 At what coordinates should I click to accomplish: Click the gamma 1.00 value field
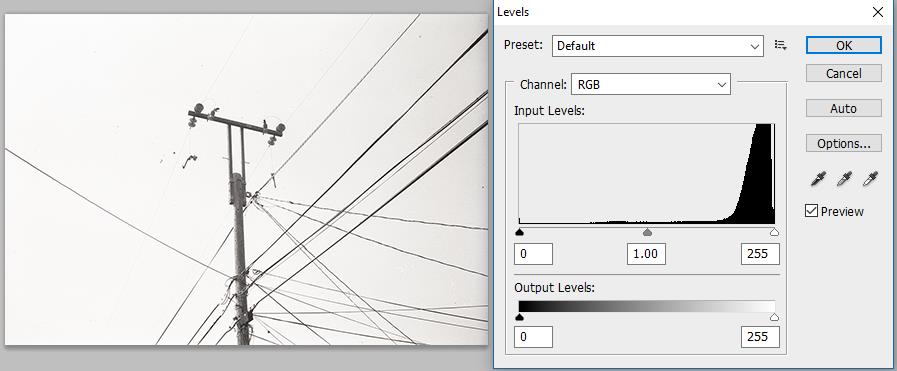point(646,254)
